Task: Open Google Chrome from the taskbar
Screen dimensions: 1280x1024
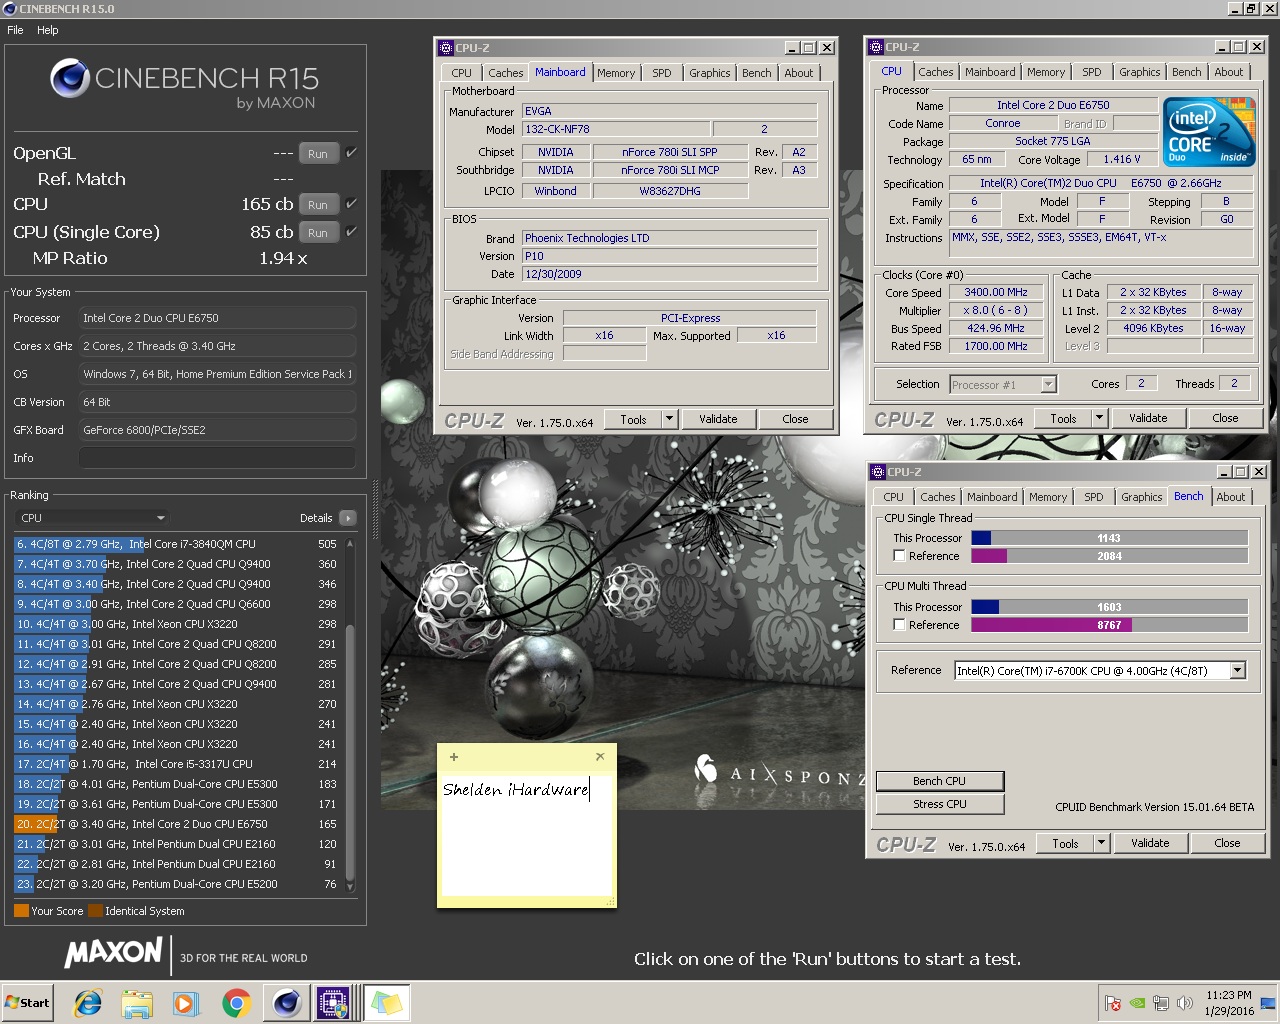Action: pyautogui.click(x=237, y=1003)
